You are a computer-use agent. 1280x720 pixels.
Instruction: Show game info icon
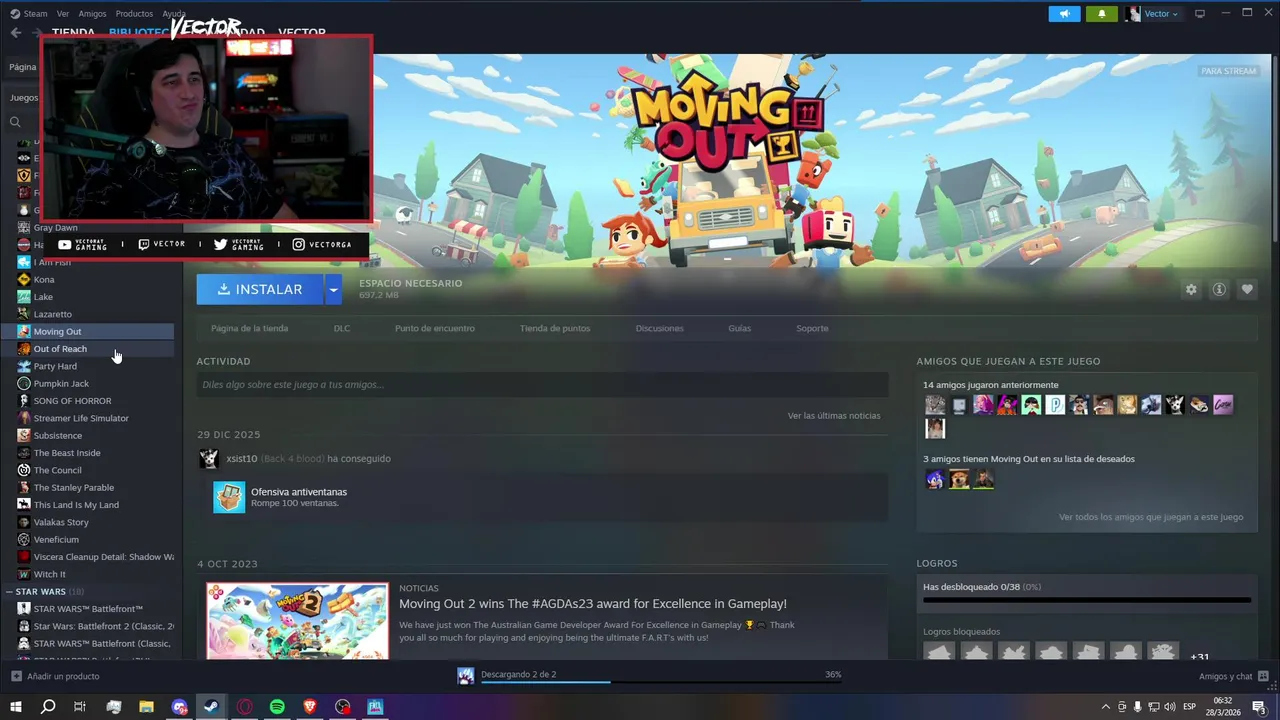(1219, 289)
